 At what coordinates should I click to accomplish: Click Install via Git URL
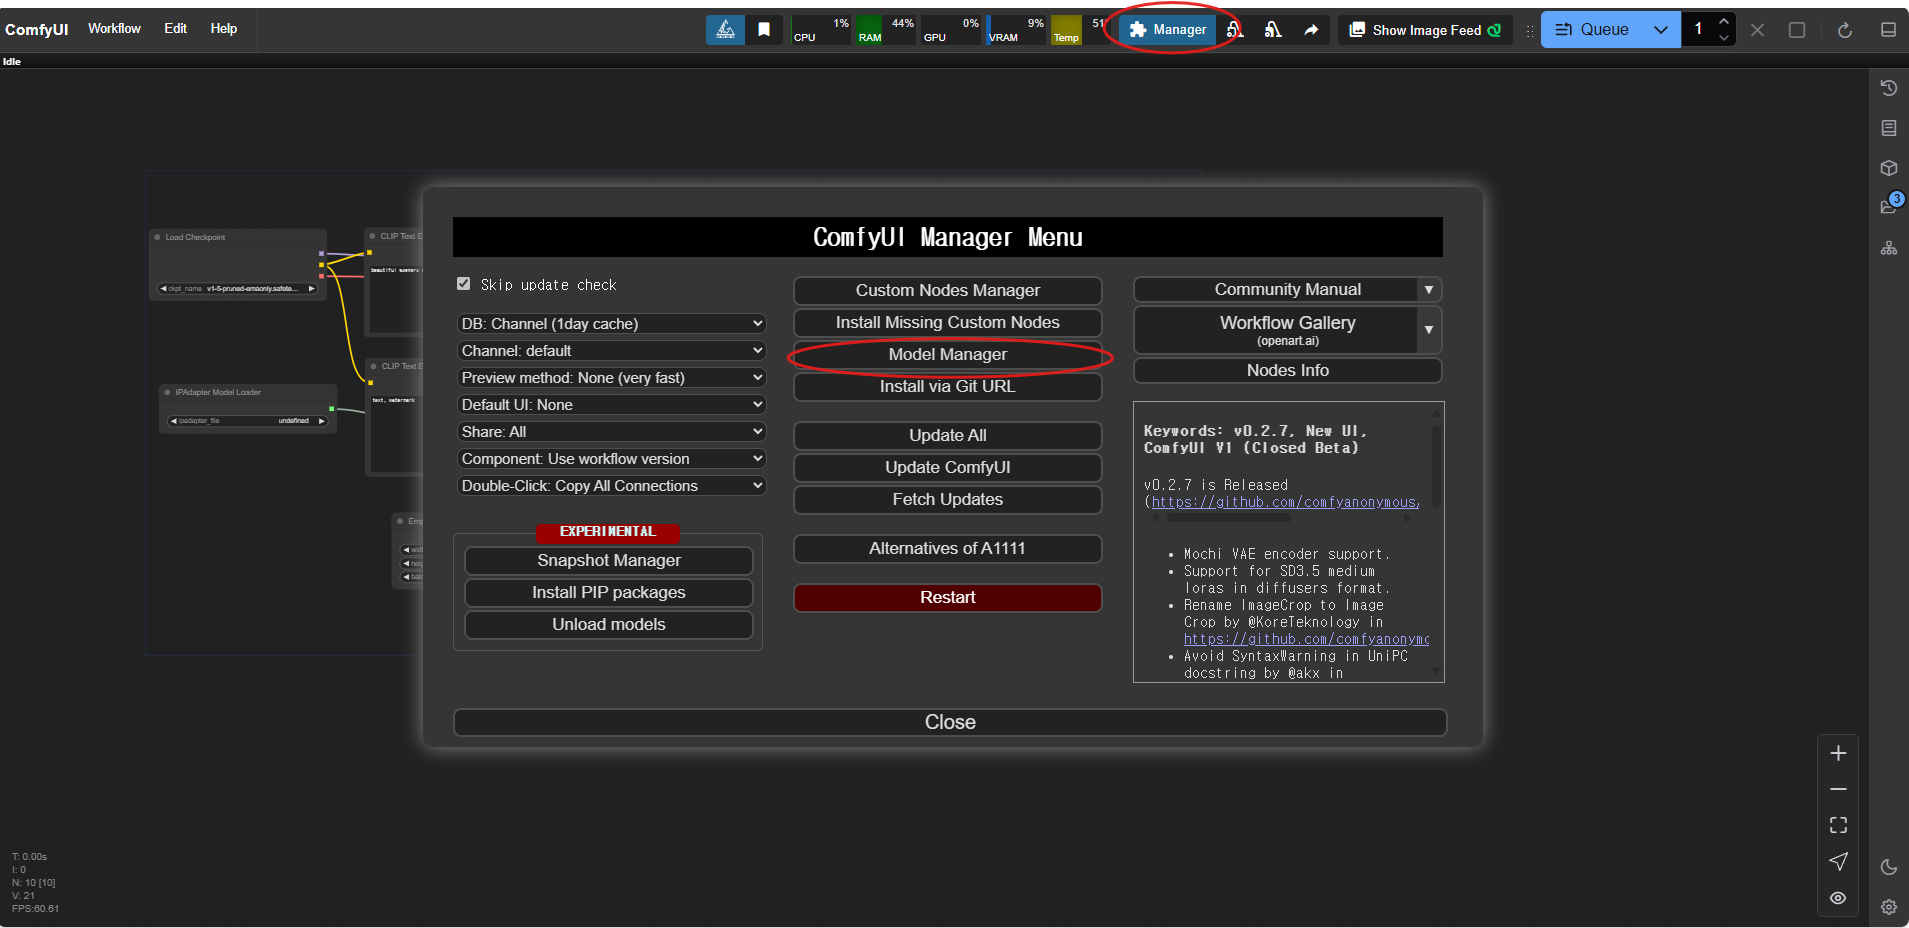(x=948, y=386)
